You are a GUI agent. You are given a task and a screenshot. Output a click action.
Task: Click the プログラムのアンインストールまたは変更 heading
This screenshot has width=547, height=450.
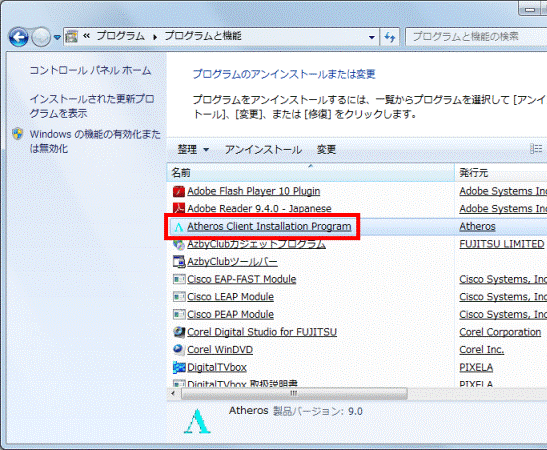pos(284,74)
